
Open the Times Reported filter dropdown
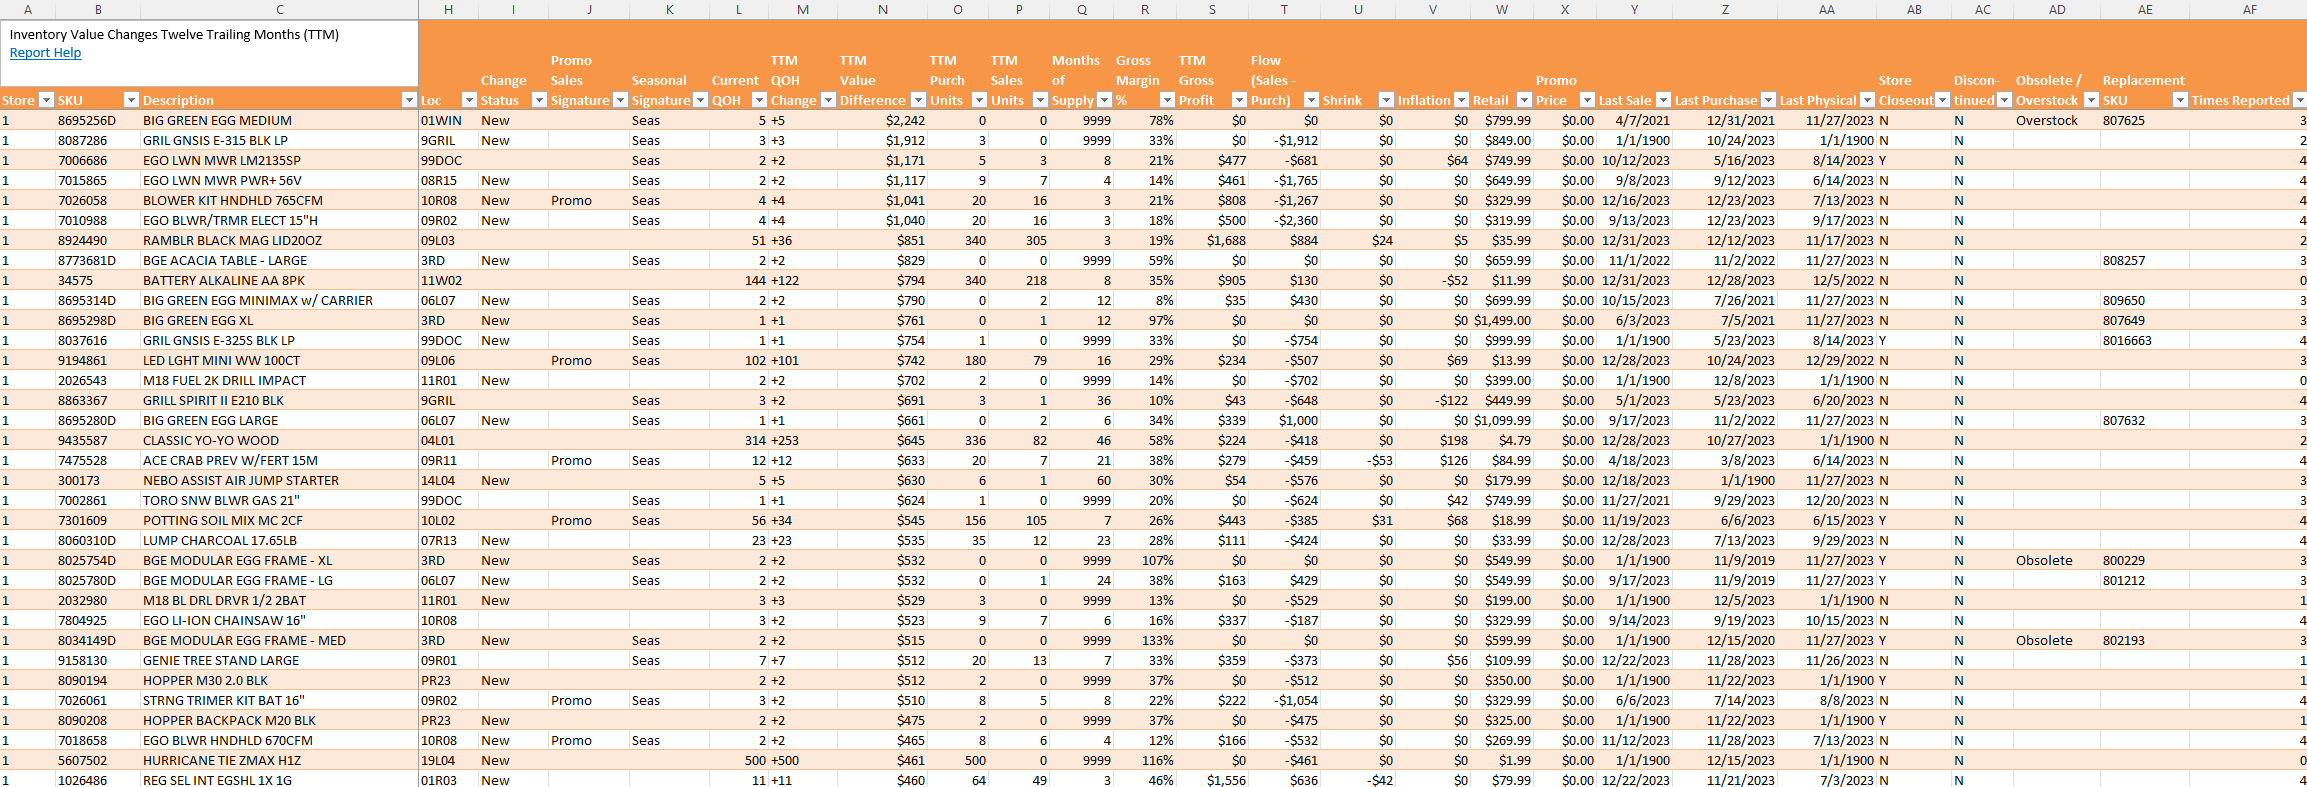pyautogui.click(x=2299, y=100)
